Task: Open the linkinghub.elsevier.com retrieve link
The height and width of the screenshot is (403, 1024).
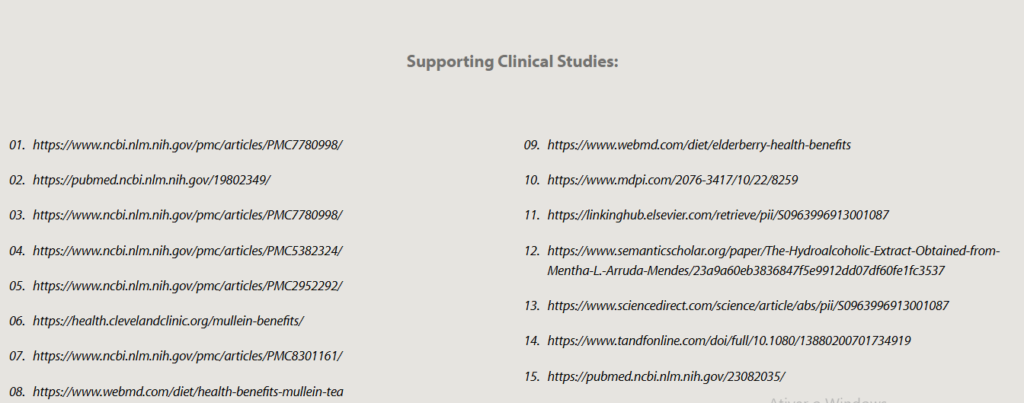Action: 718,215
